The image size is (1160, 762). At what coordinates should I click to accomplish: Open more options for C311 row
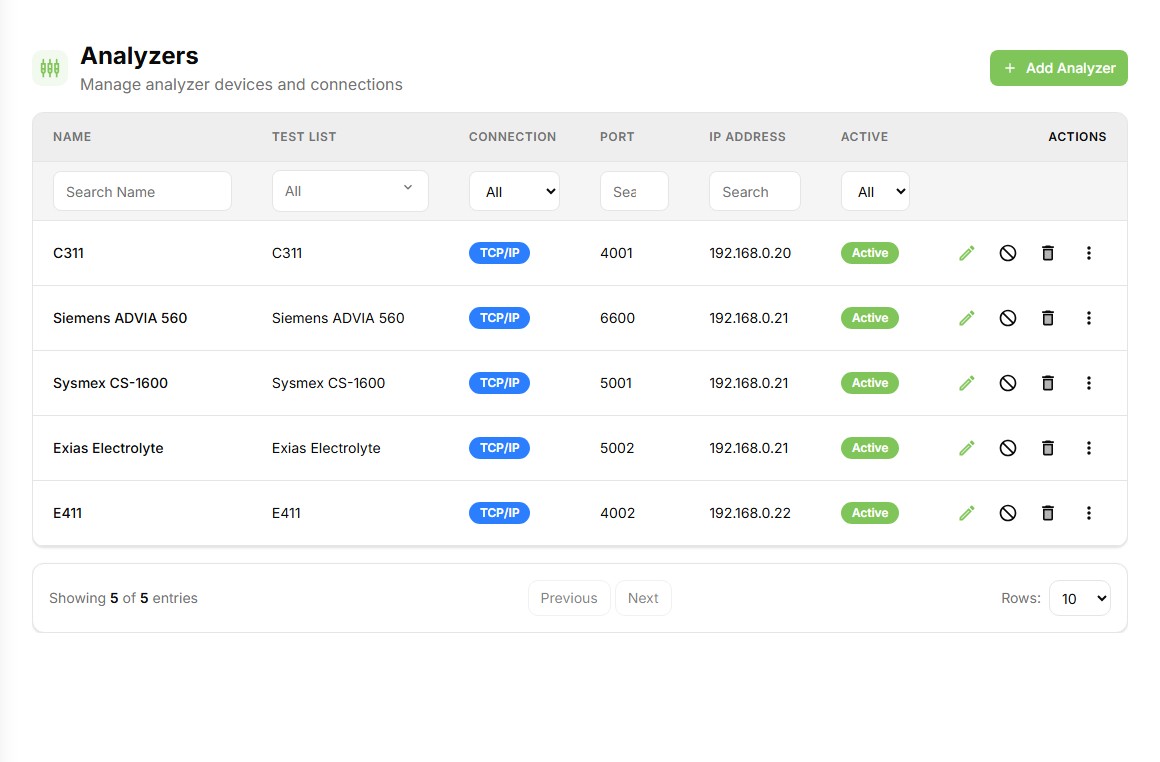1088,253
